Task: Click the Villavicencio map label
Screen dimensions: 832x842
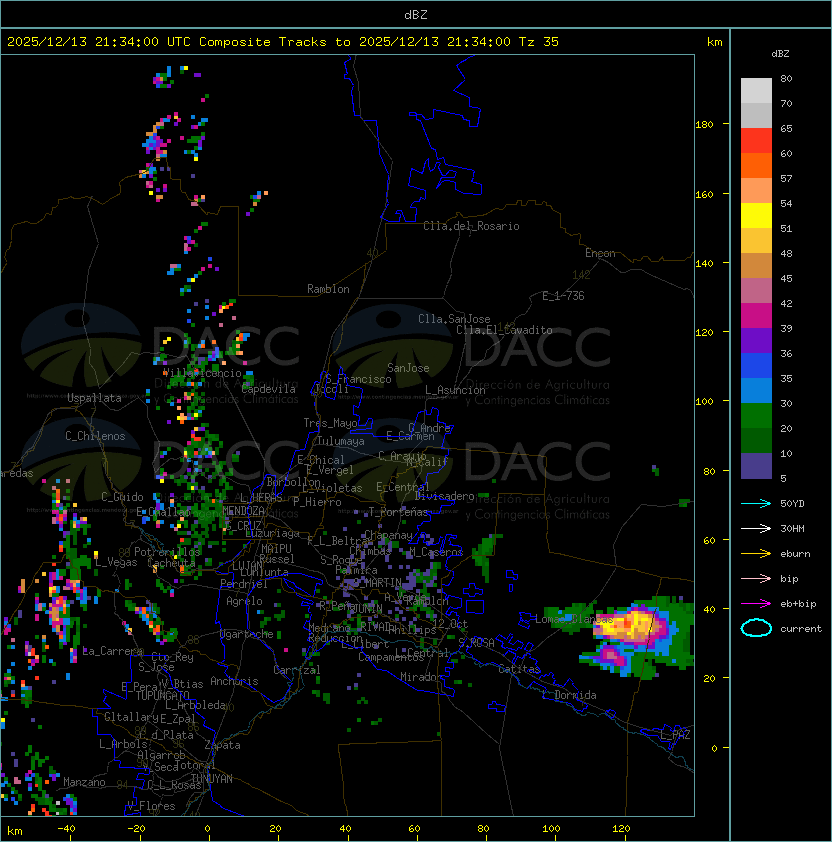Action: click(x=202, y=373)
